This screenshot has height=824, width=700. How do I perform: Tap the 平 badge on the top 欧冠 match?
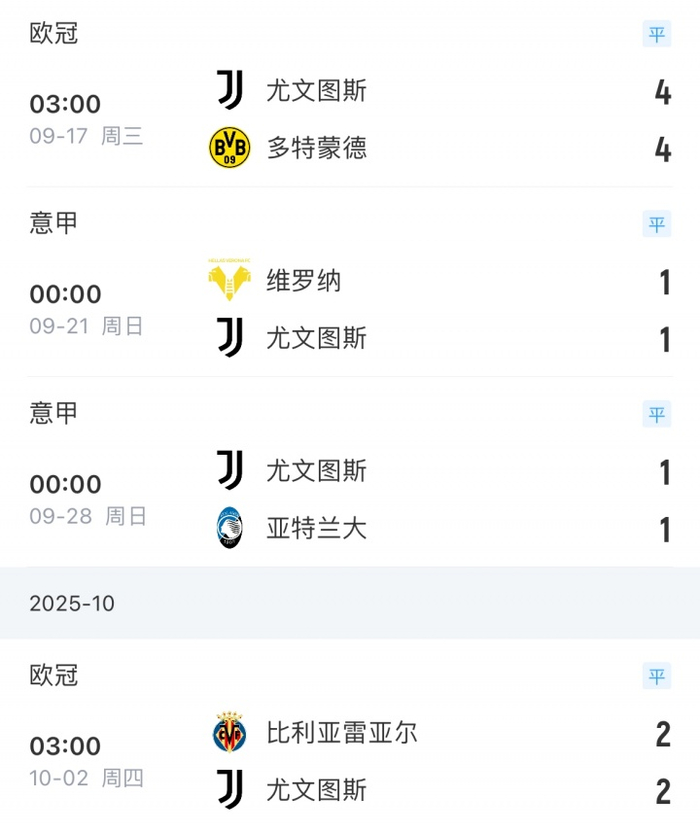[656, 34]
